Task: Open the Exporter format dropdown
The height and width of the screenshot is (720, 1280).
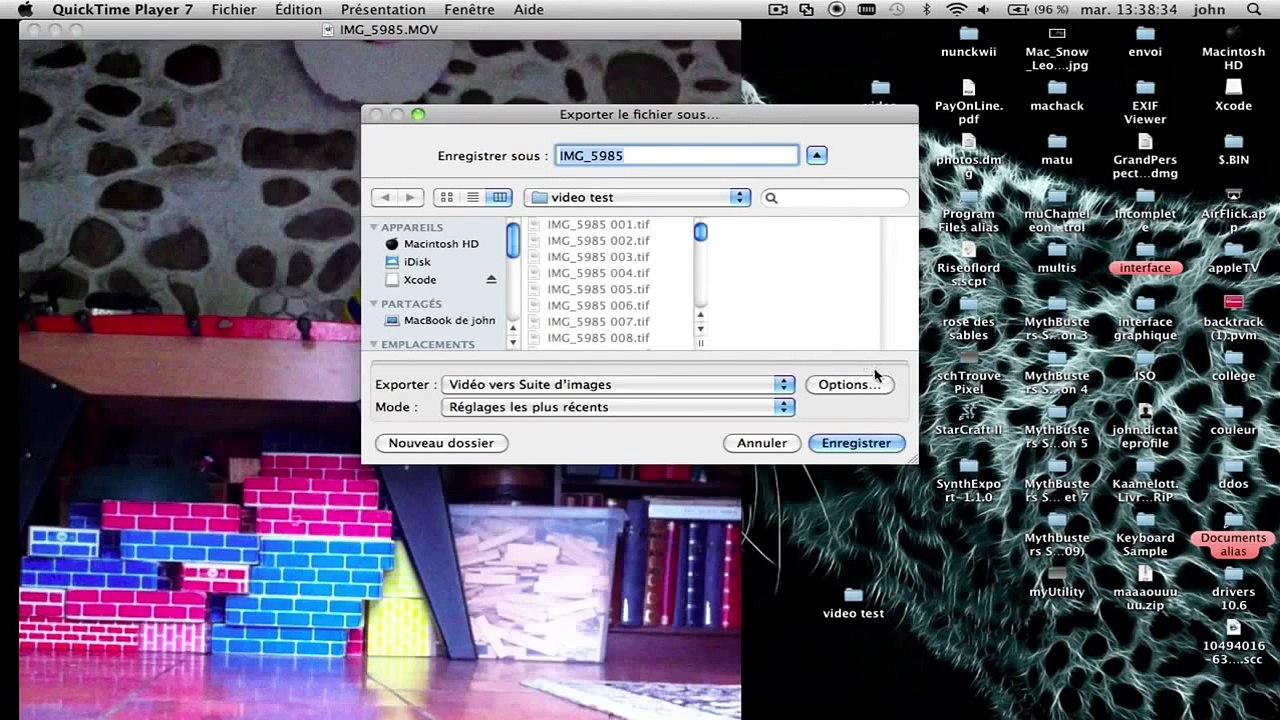Action: click(619, 385)
